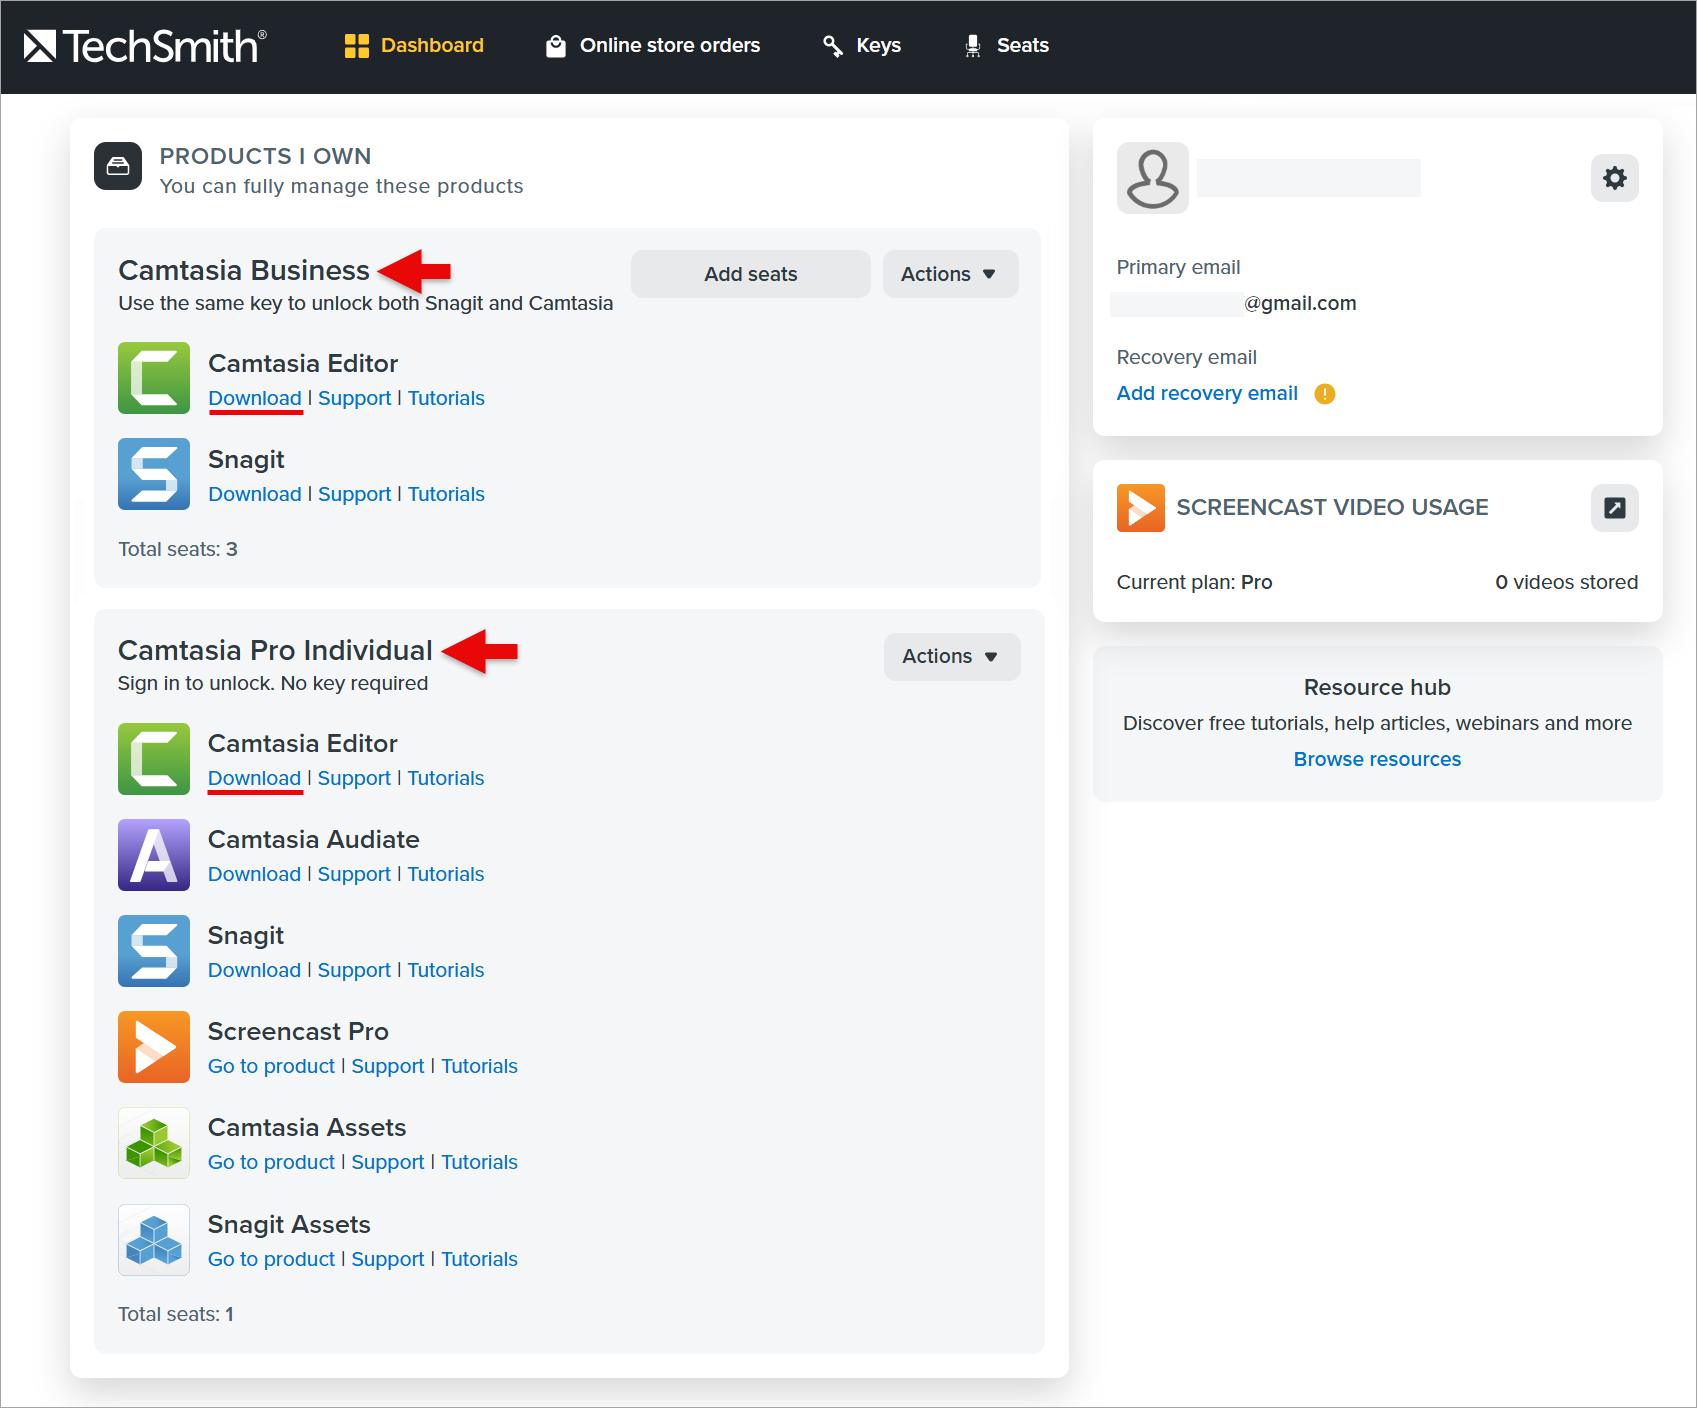This screenshot has height=1408, width=1697.
Task: Go to product for Screencast Pro
Action: coord(271,1067)
